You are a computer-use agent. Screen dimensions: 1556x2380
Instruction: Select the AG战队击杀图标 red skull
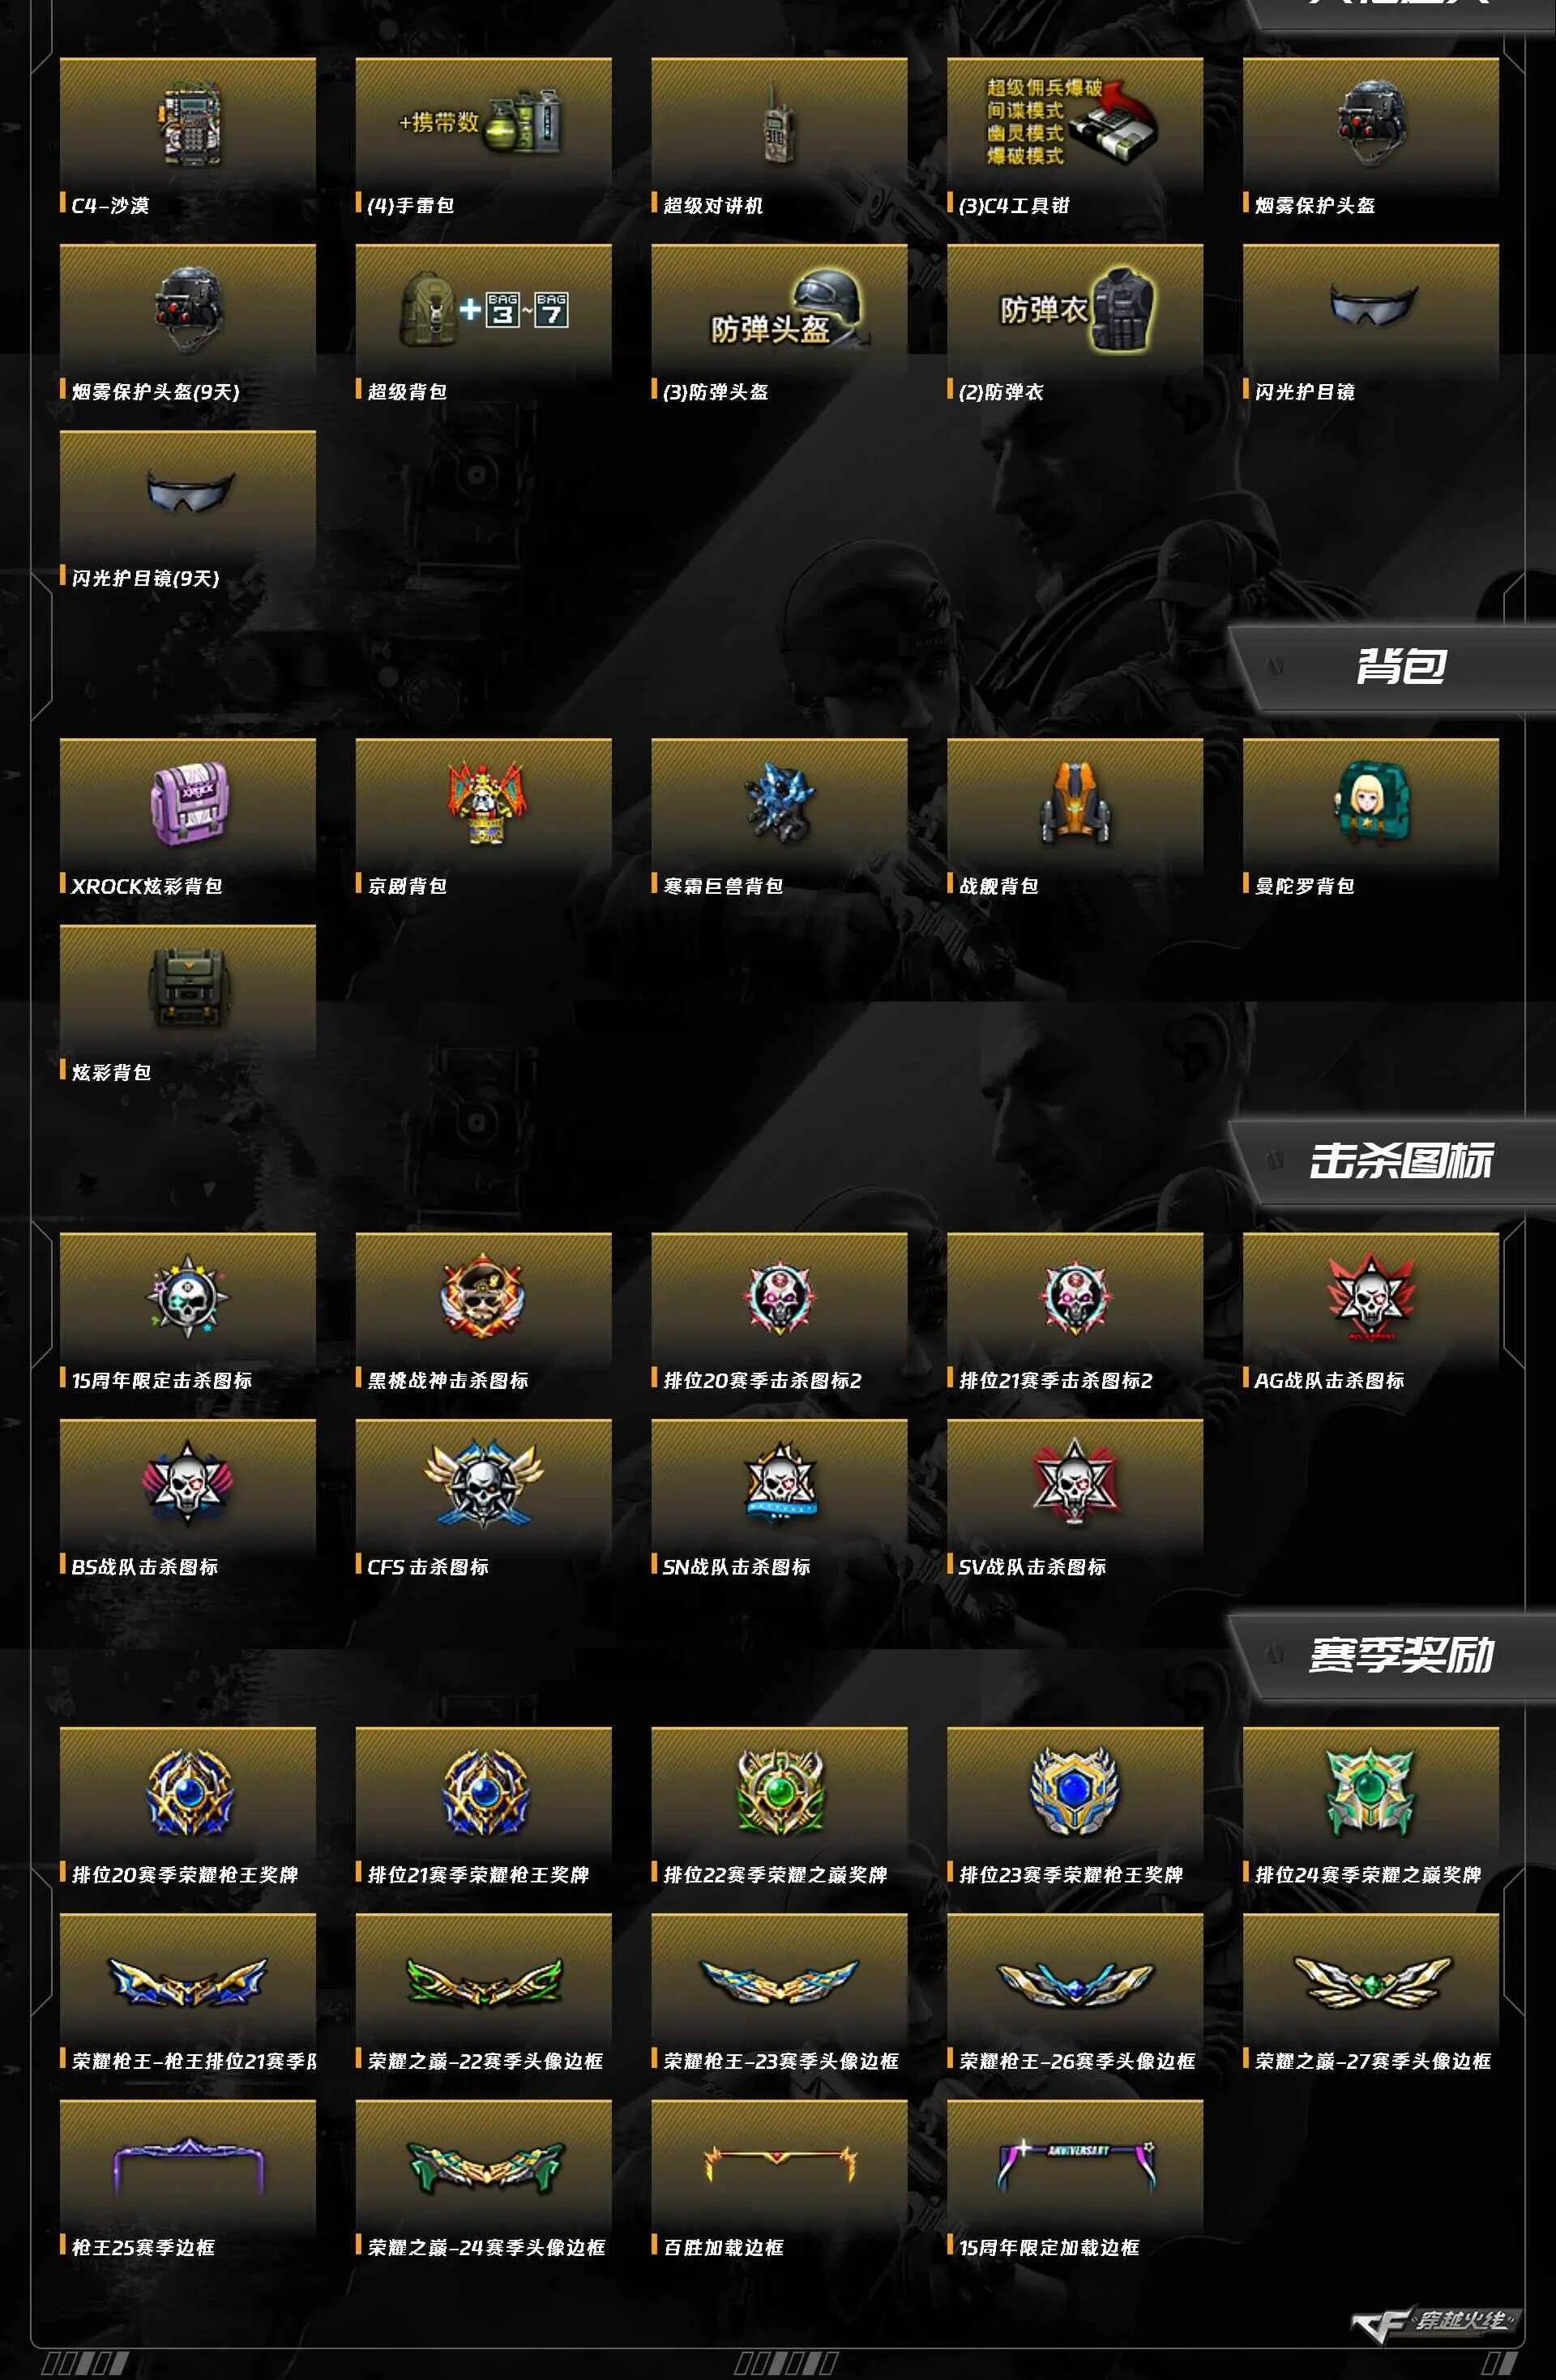(1371, 1297)
